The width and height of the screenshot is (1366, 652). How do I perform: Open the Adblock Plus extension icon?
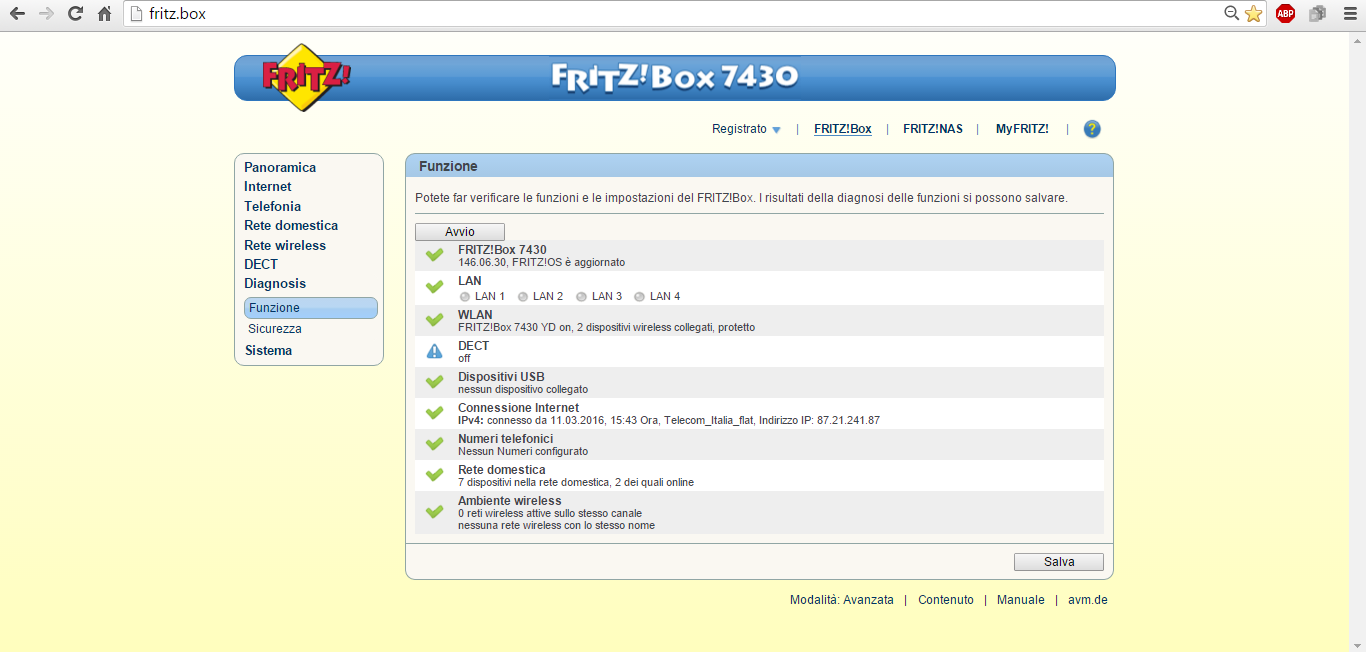[1286, 14]
